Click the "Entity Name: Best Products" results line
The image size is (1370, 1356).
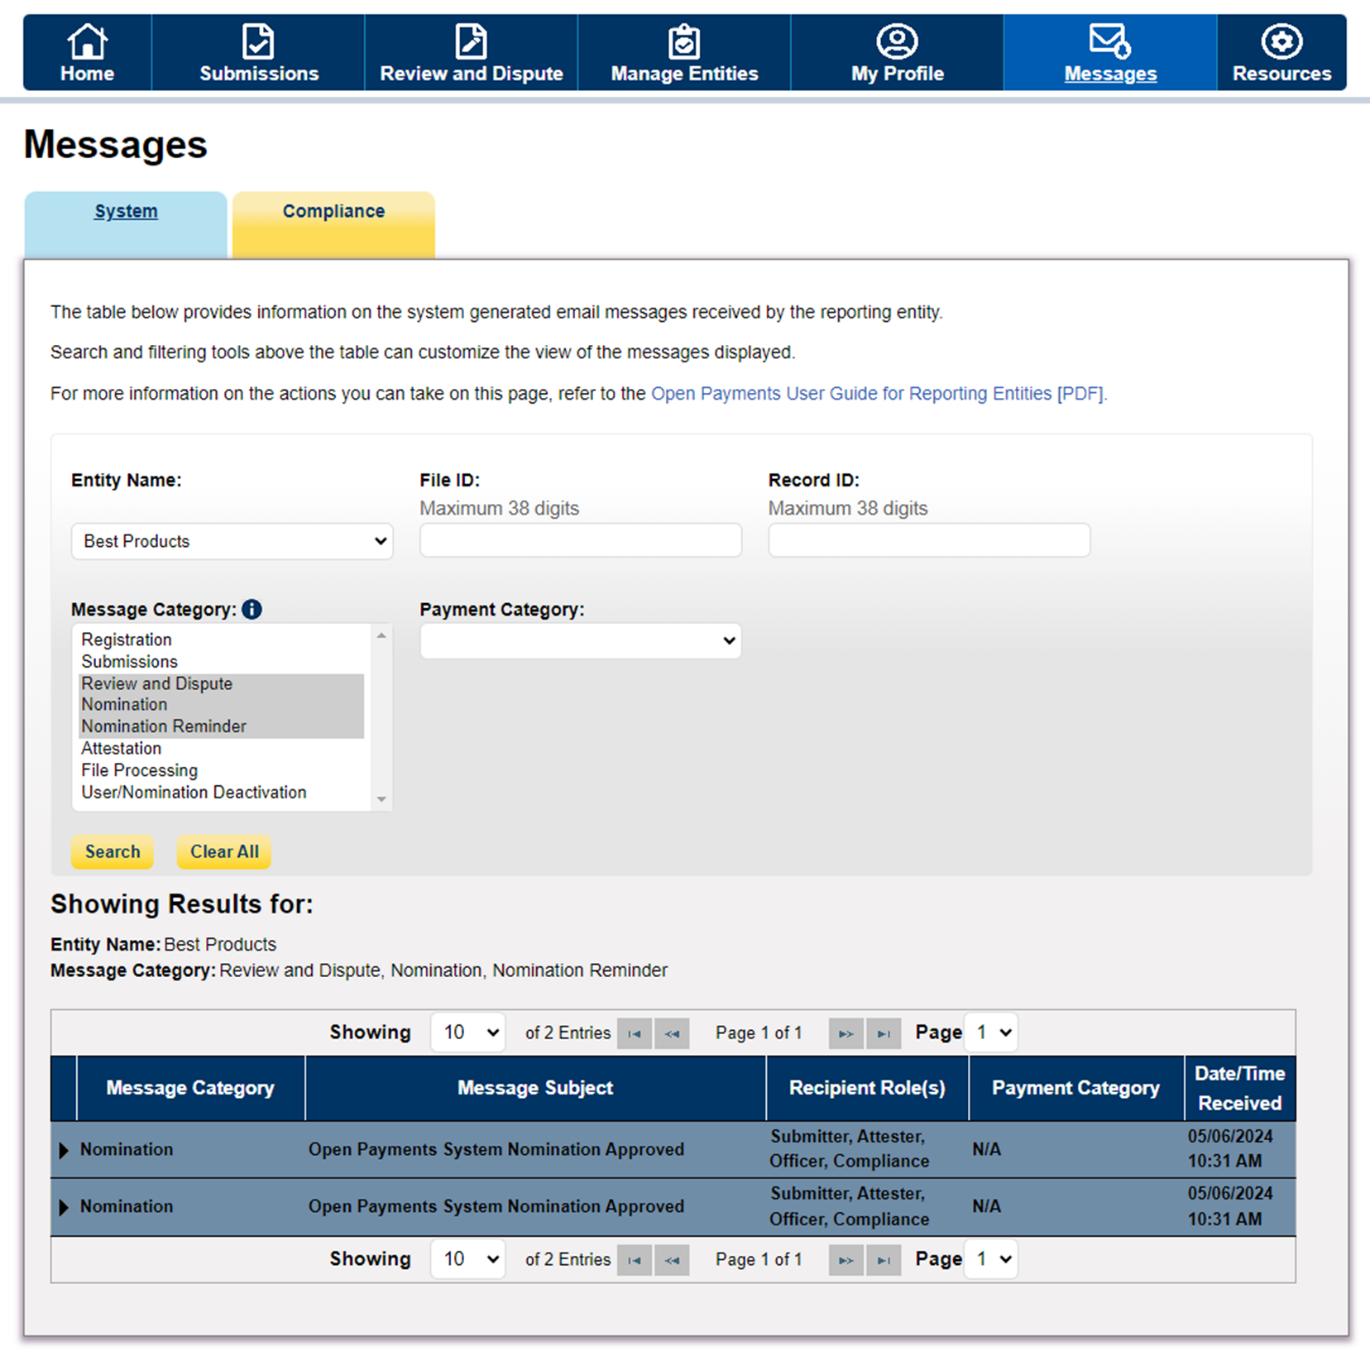164,945
